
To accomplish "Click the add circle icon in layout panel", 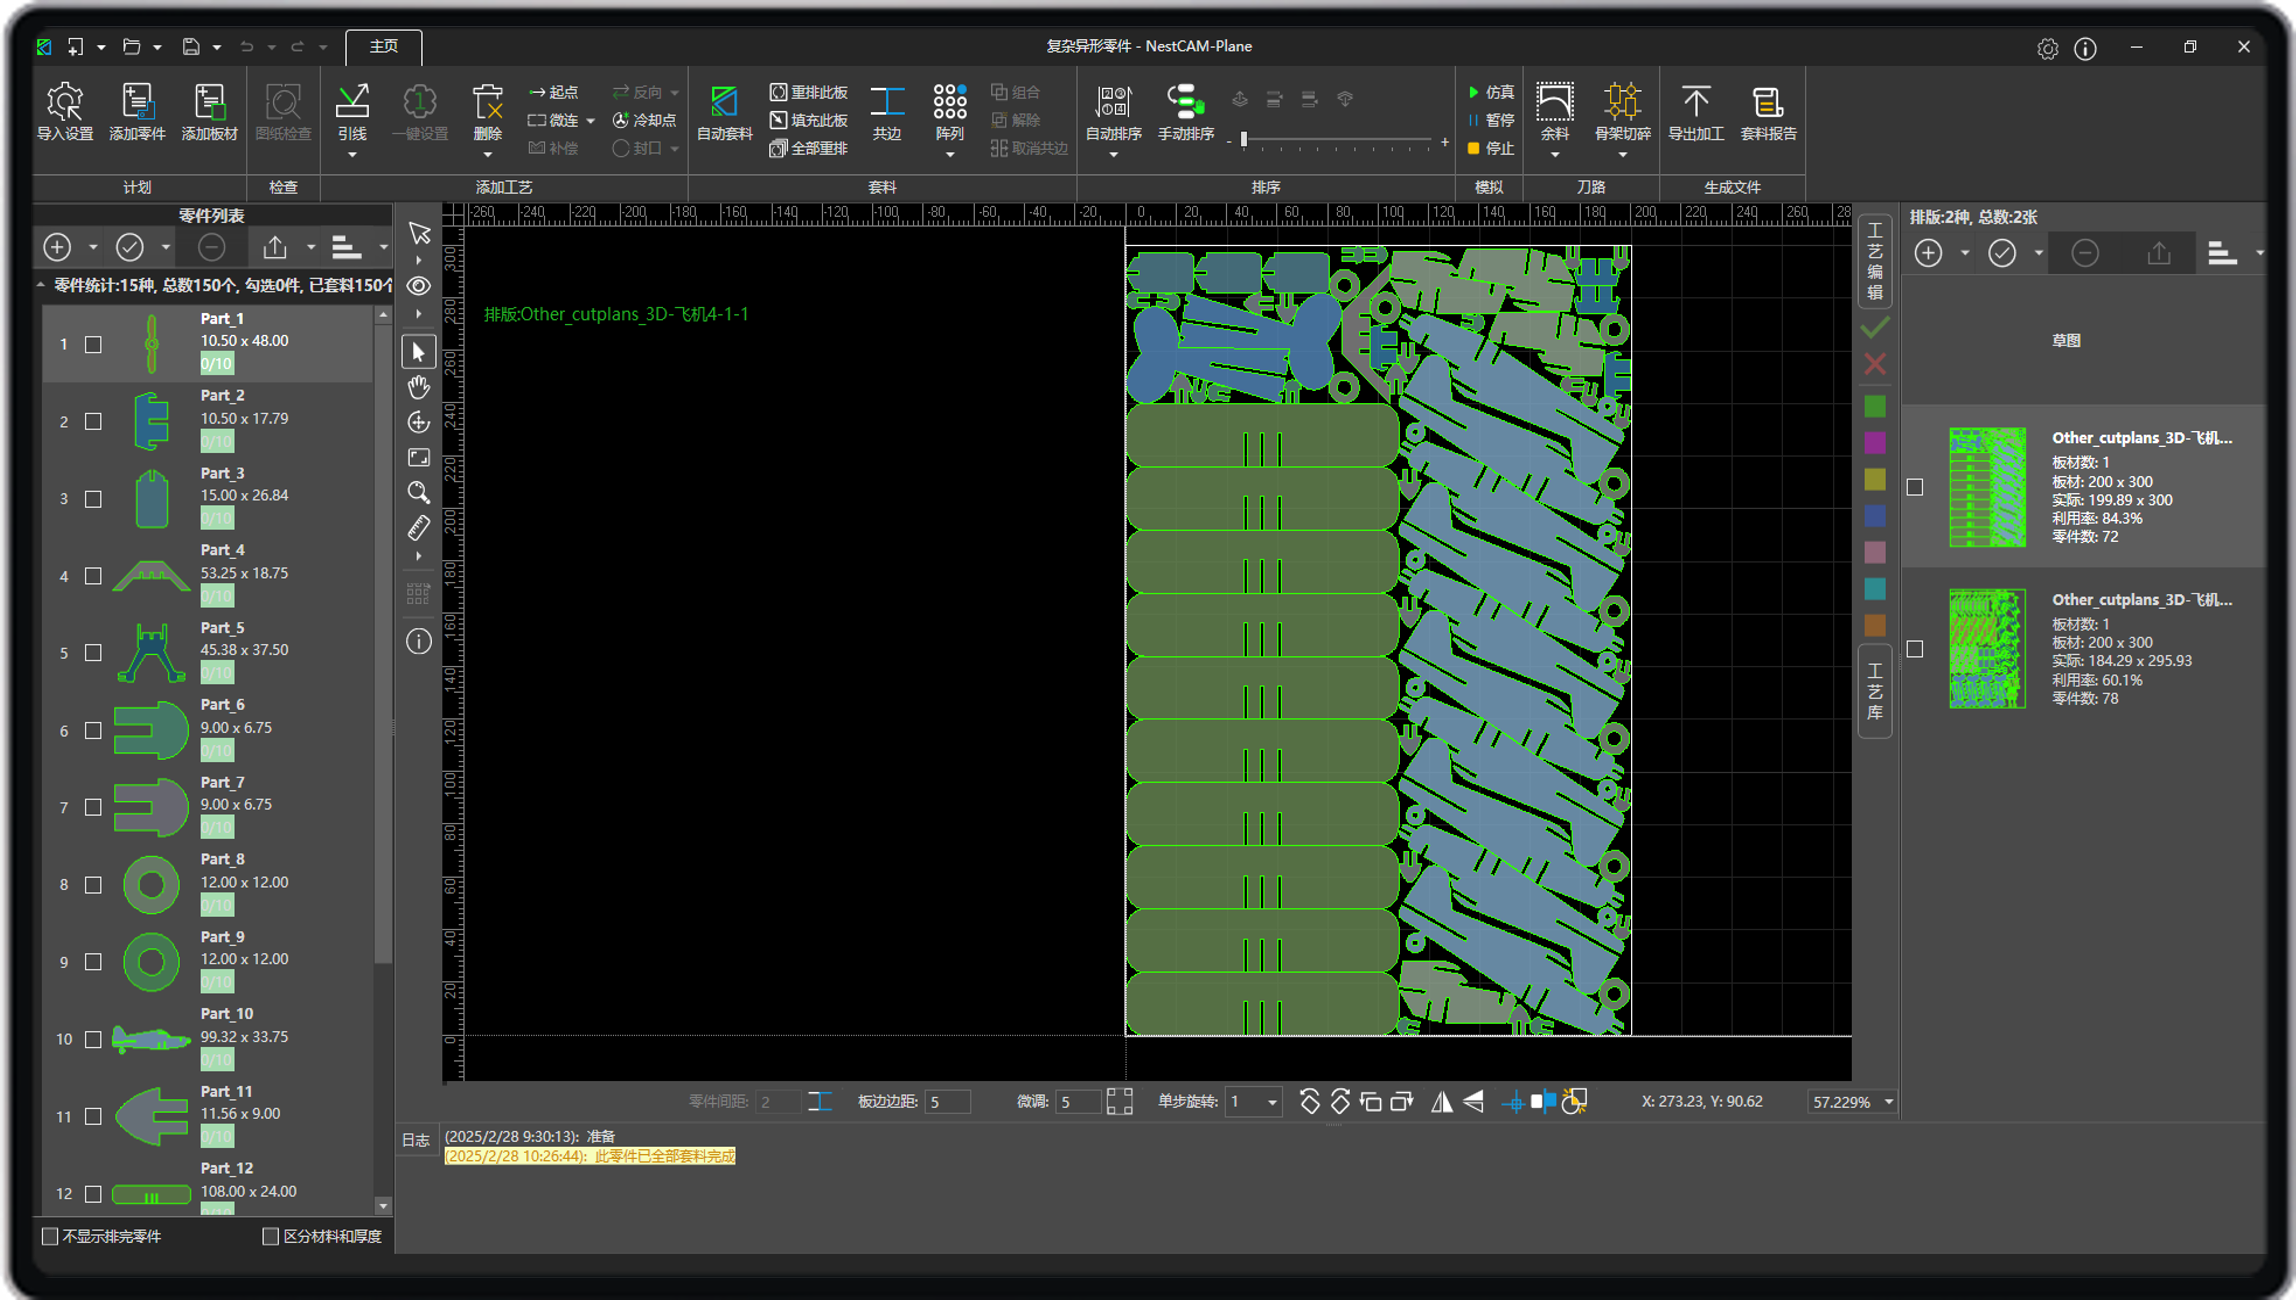I will pyautogui.click(x=1928, y=253).
